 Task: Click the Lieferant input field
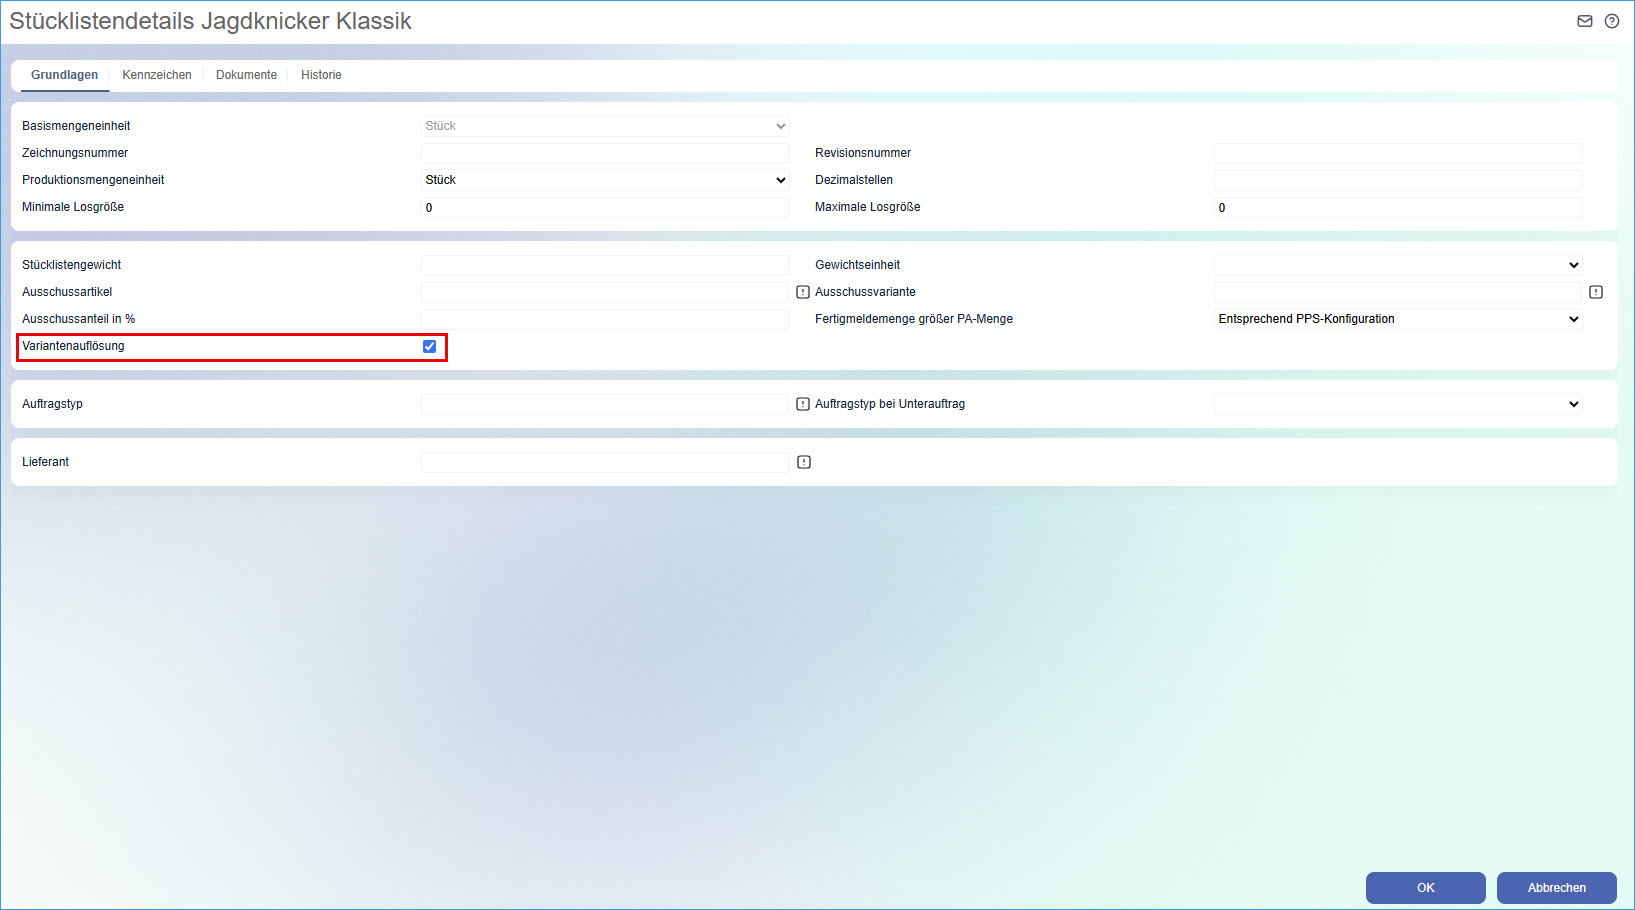605,462
